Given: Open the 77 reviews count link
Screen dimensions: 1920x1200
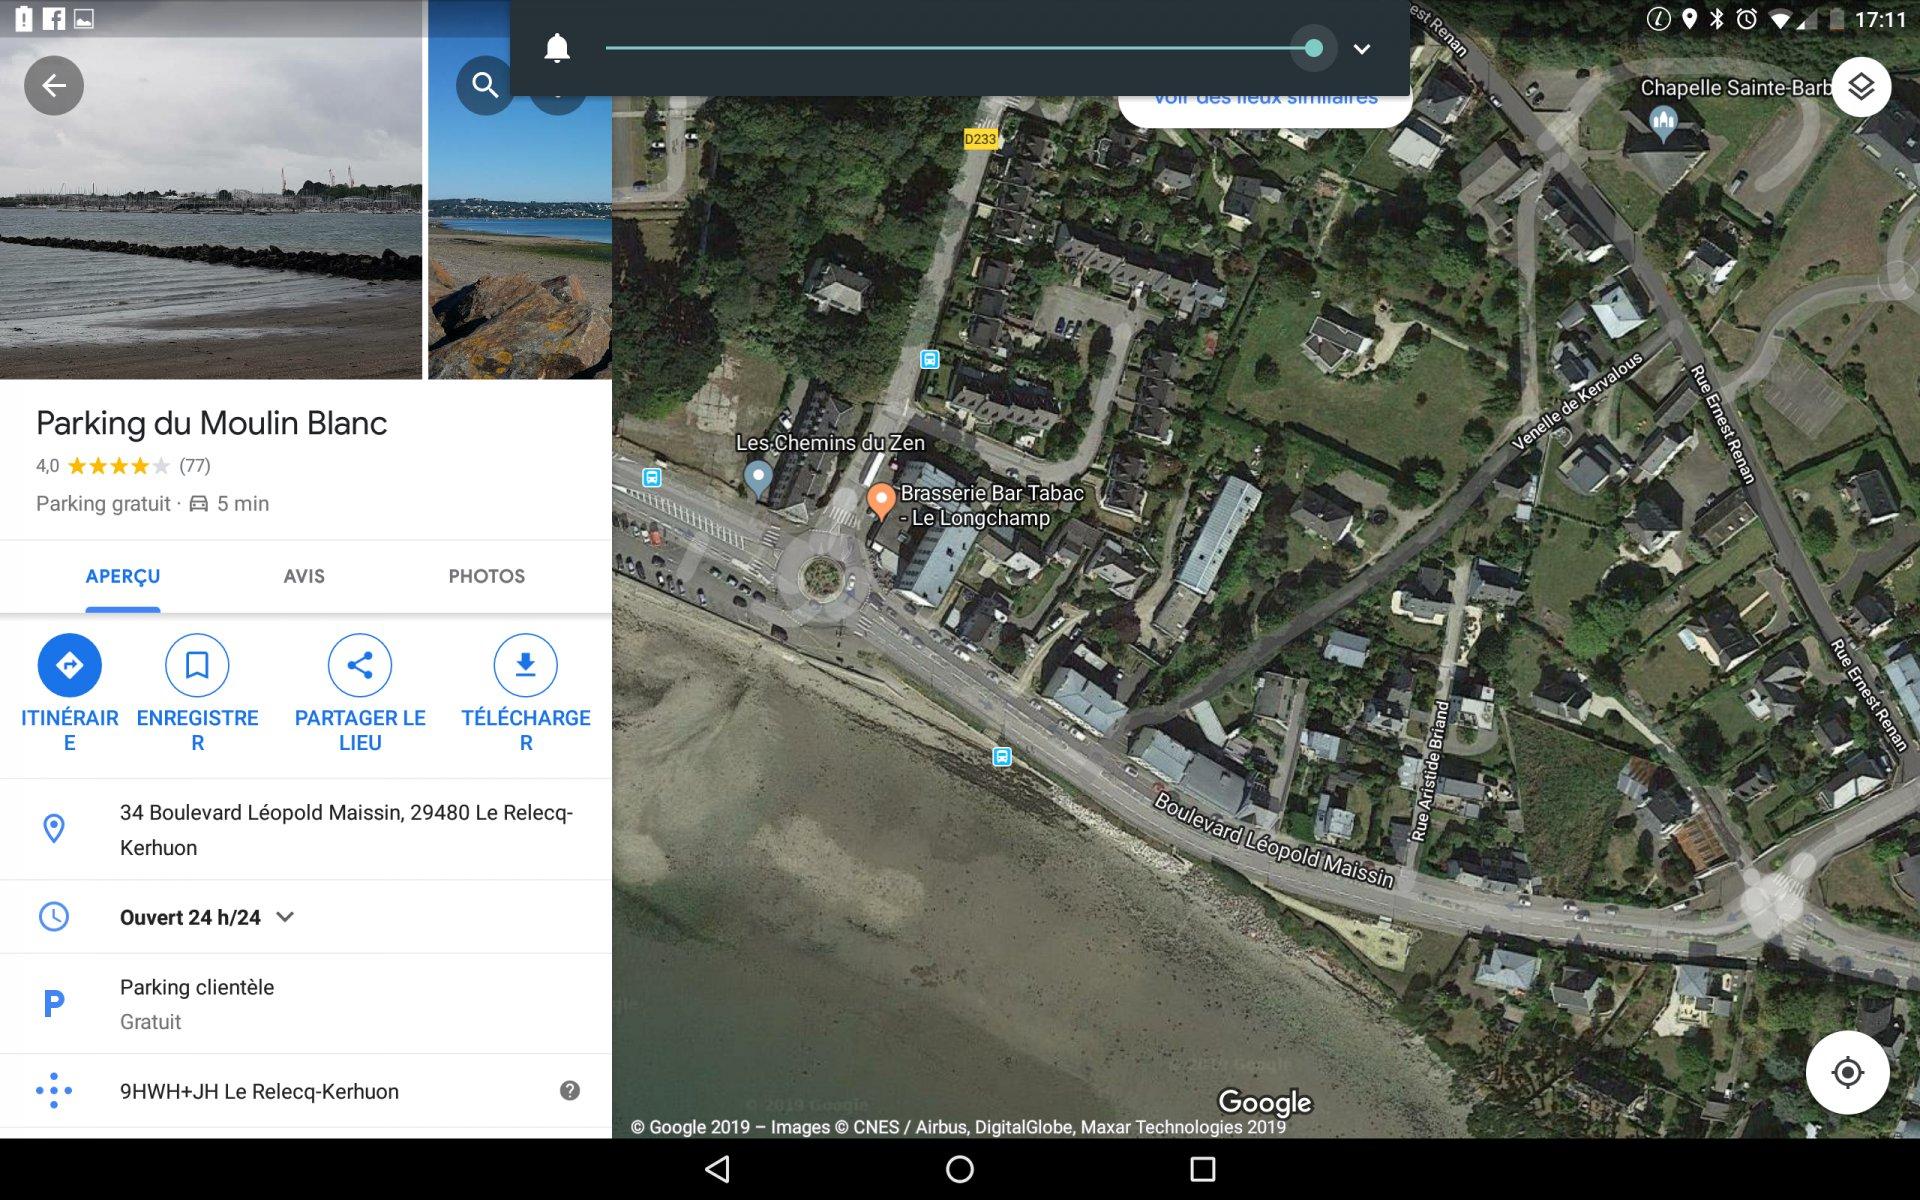Looking at the screenshot, I should click(195, 466).
